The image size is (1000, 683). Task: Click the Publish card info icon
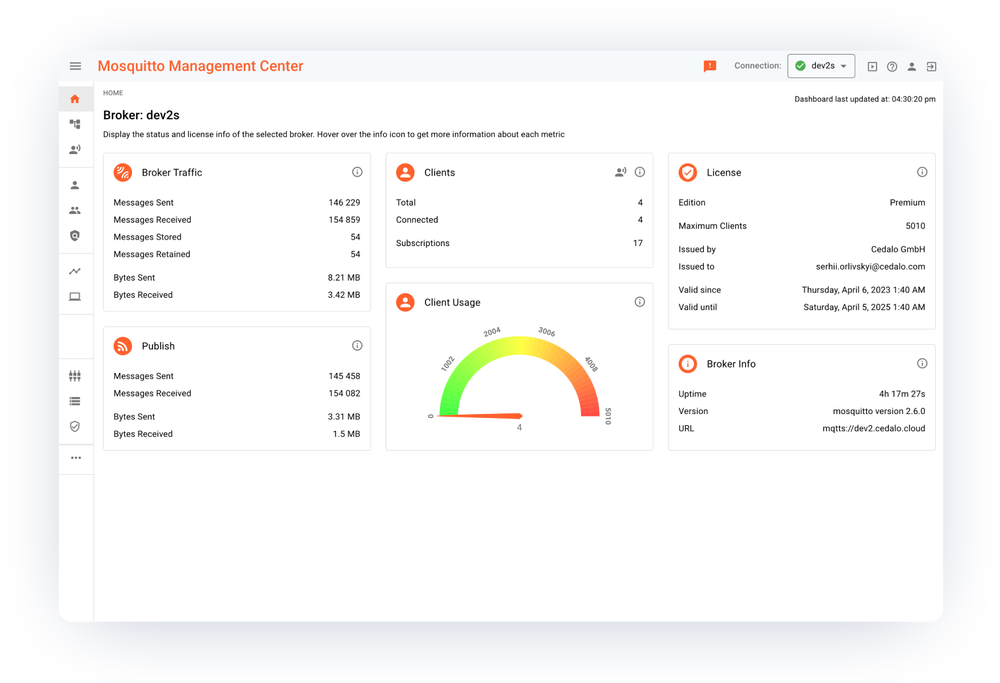[x=357, y=346]
